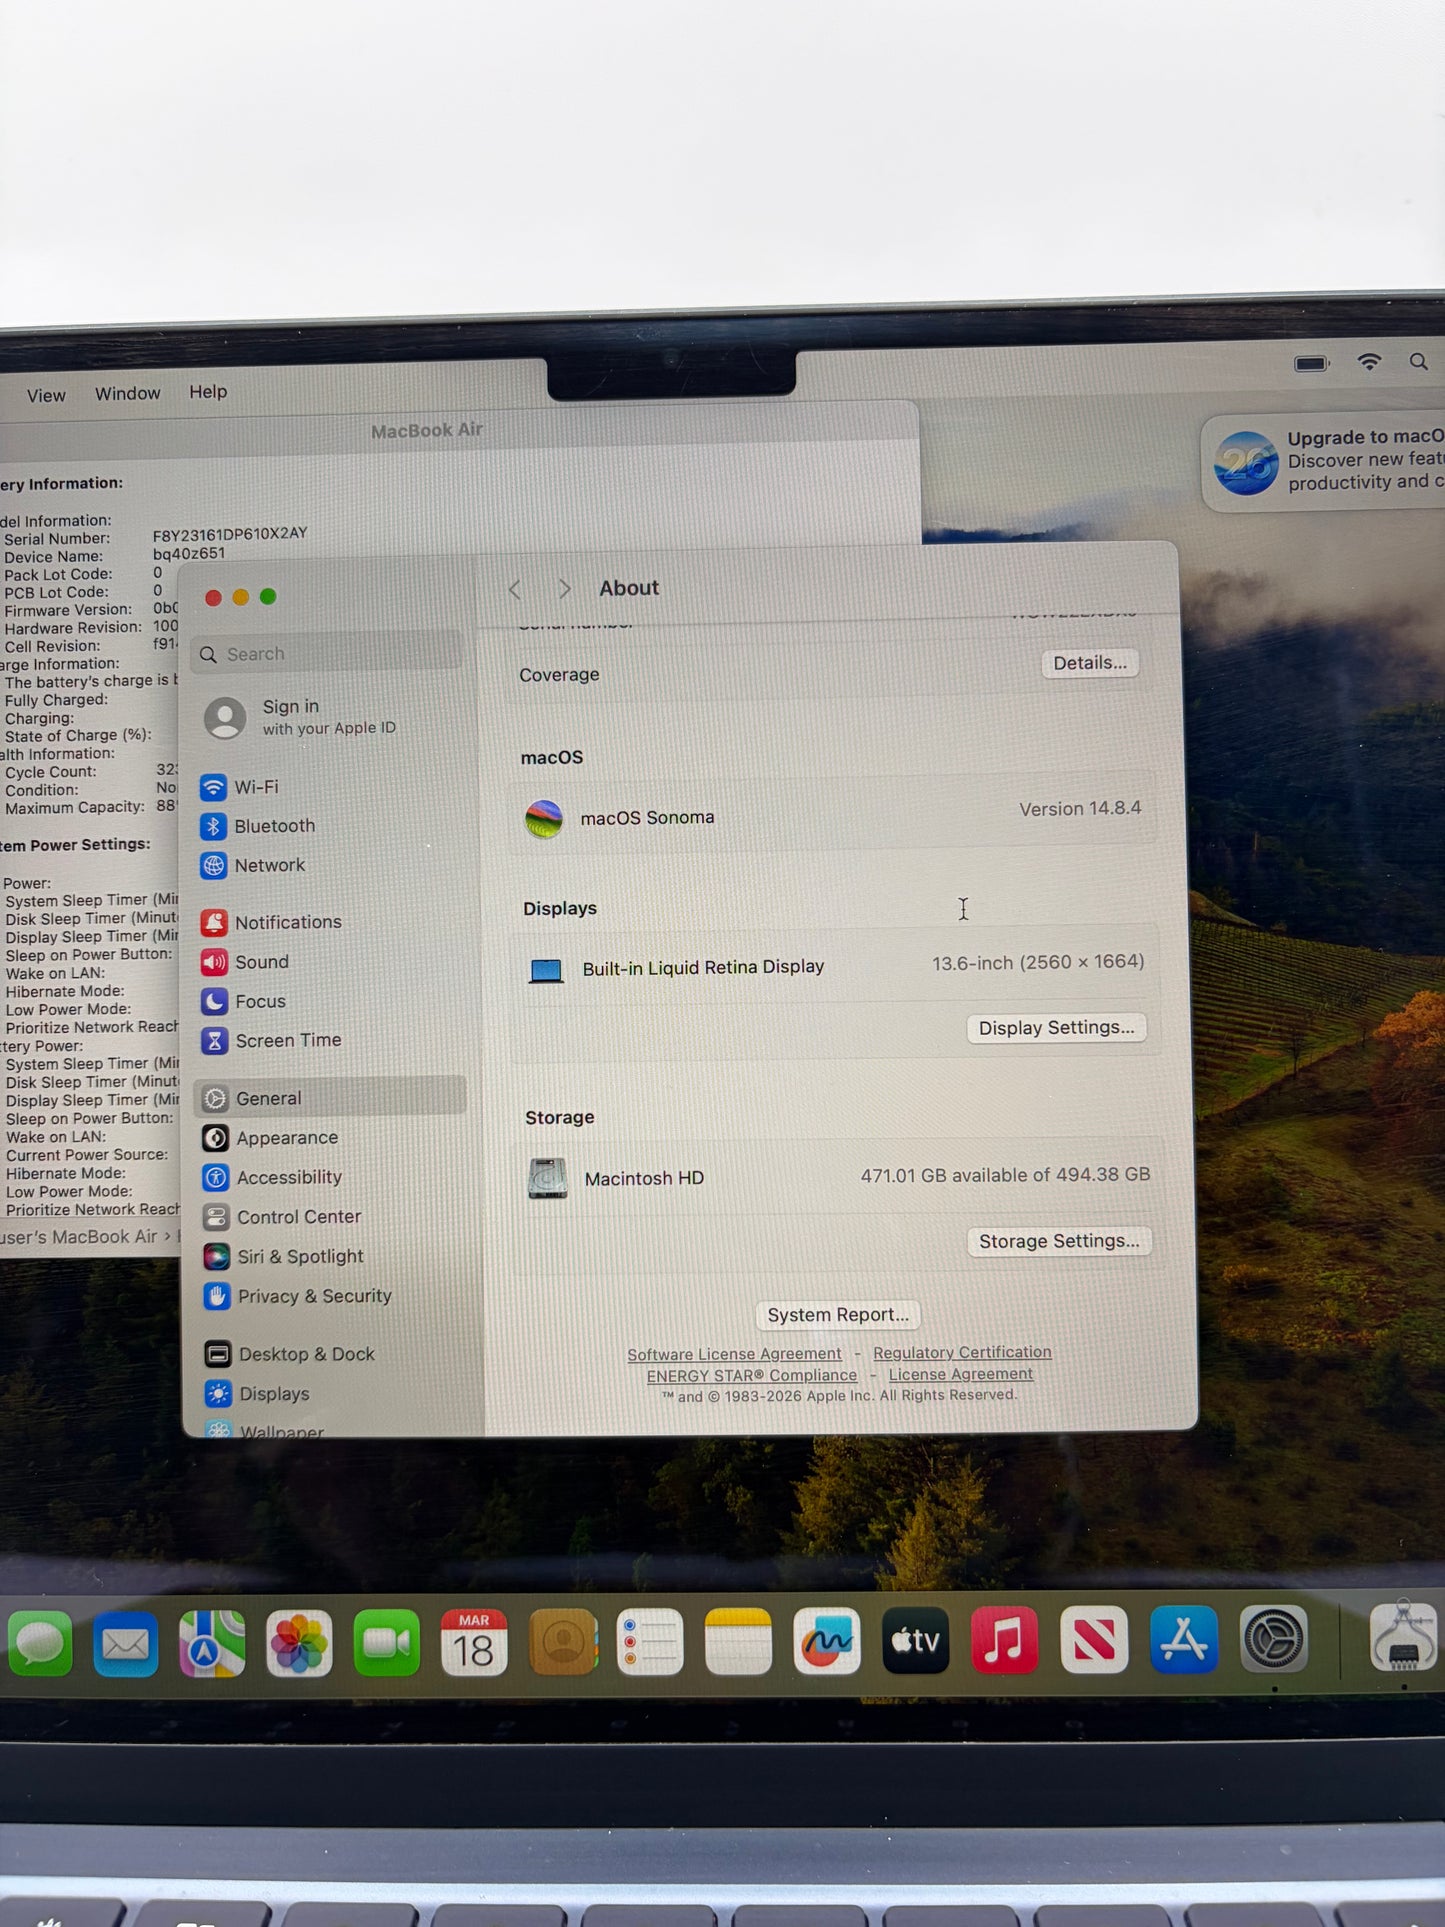Launch Contacts from the Dock
The image size is (1445, 1927).
pyautogui.click(x=563, y=1641)
